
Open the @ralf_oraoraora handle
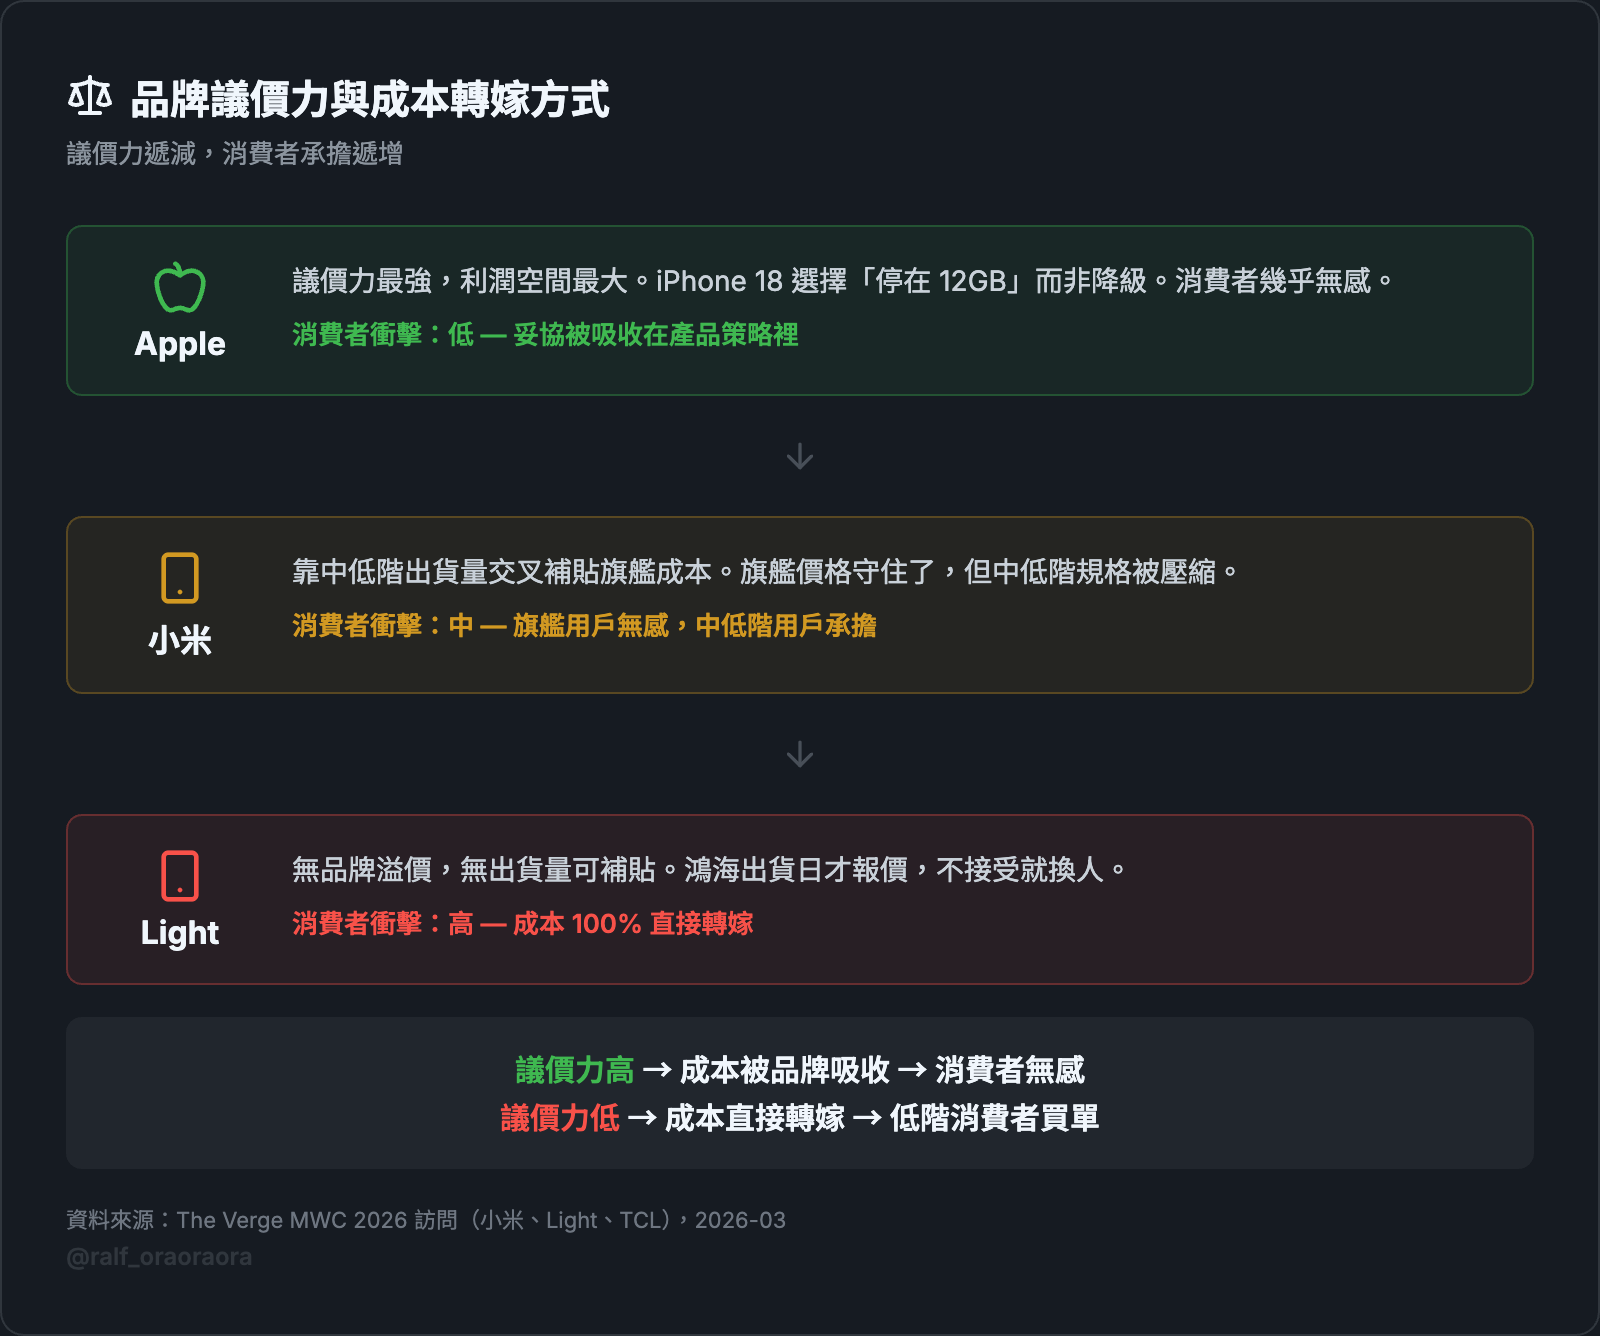click(x=159, y=1257)
